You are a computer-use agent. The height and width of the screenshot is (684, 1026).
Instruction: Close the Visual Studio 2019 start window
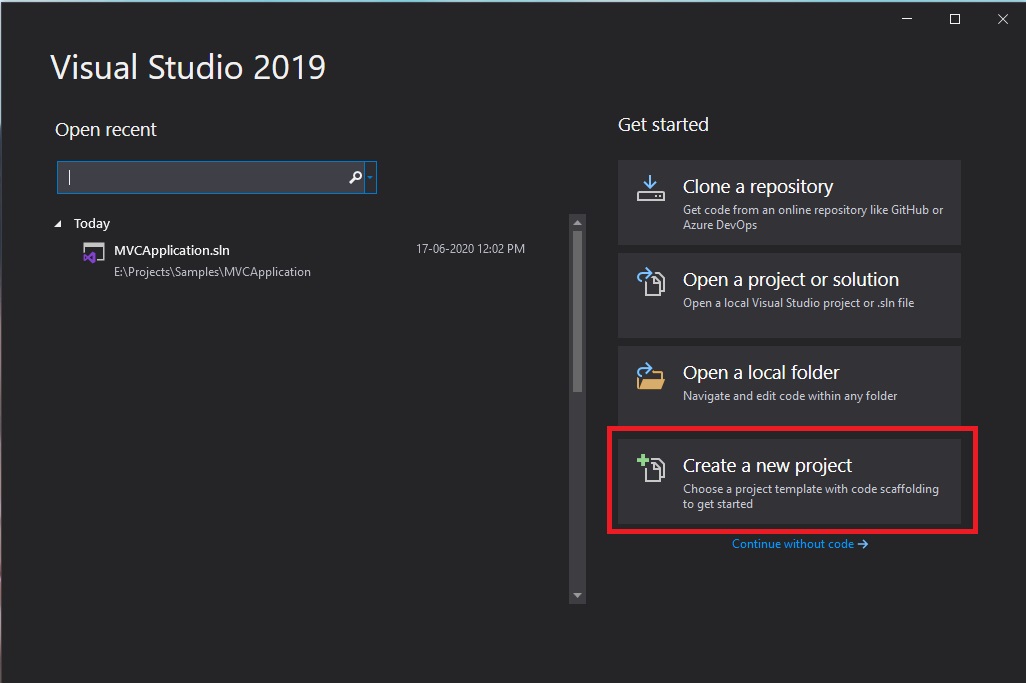point(1002,19)
